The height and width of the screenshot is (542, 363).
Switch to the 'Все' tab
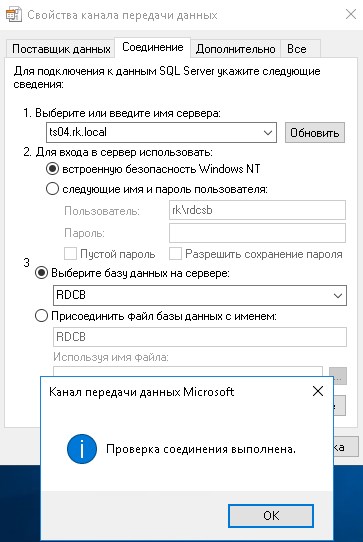point(297,49)
